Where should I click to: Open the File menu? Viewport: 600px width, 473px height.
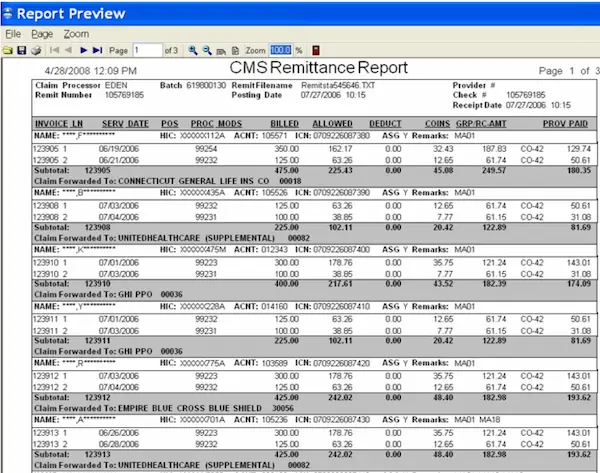coord(13,34)
